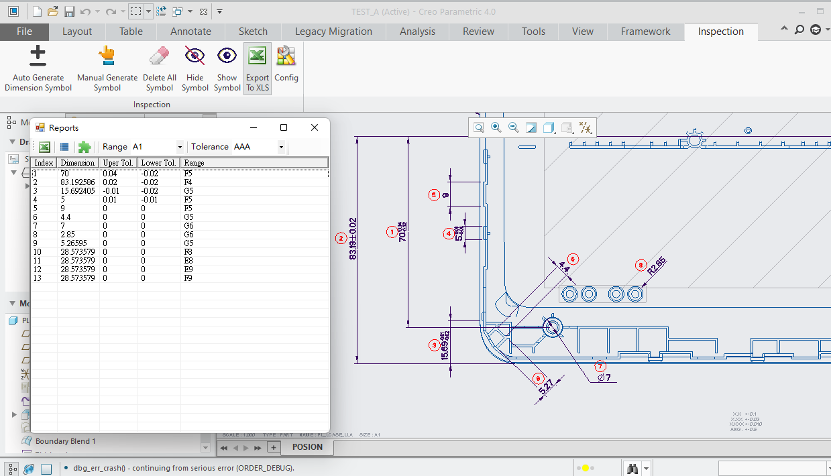
Task: Click Delete All Symbol eraser icon
Action: coord(159,56)
